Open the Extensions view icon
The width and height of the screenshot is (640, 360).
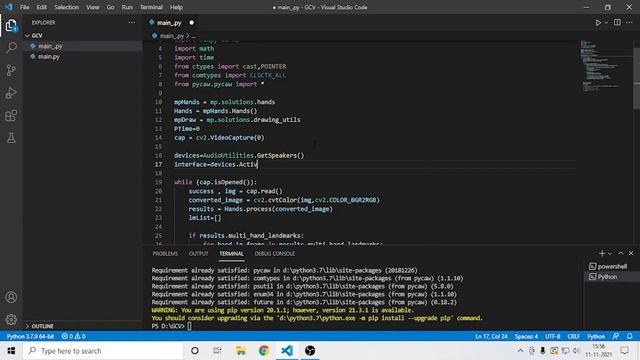[x=11, y=116]
